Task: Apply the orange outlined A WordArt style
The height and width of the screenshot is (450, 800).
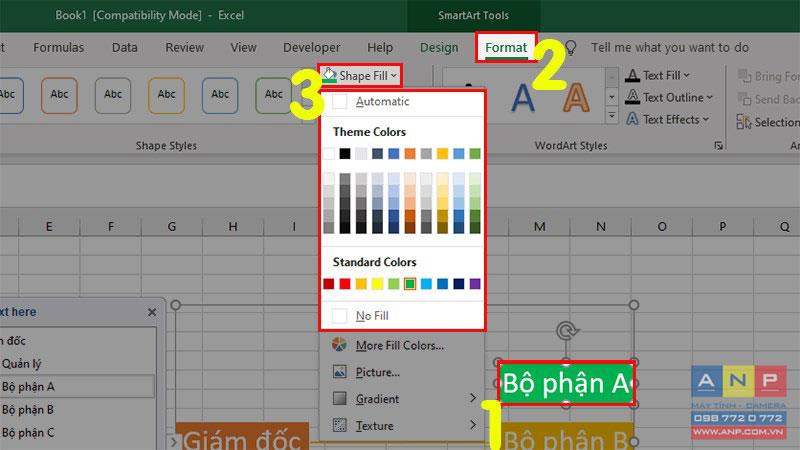Action: click(x=576, y=98)
